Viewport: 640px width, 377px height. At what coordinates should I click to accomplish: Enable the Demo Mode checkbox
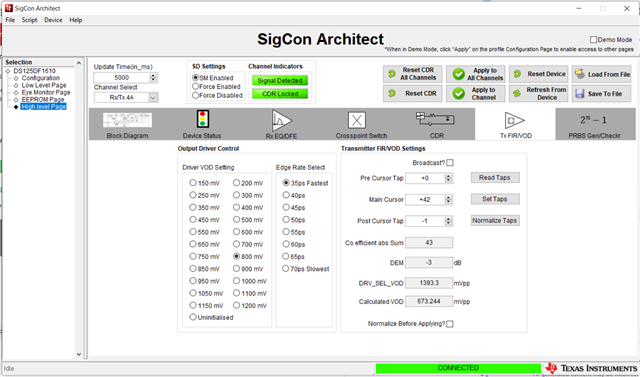click(593, 40)
